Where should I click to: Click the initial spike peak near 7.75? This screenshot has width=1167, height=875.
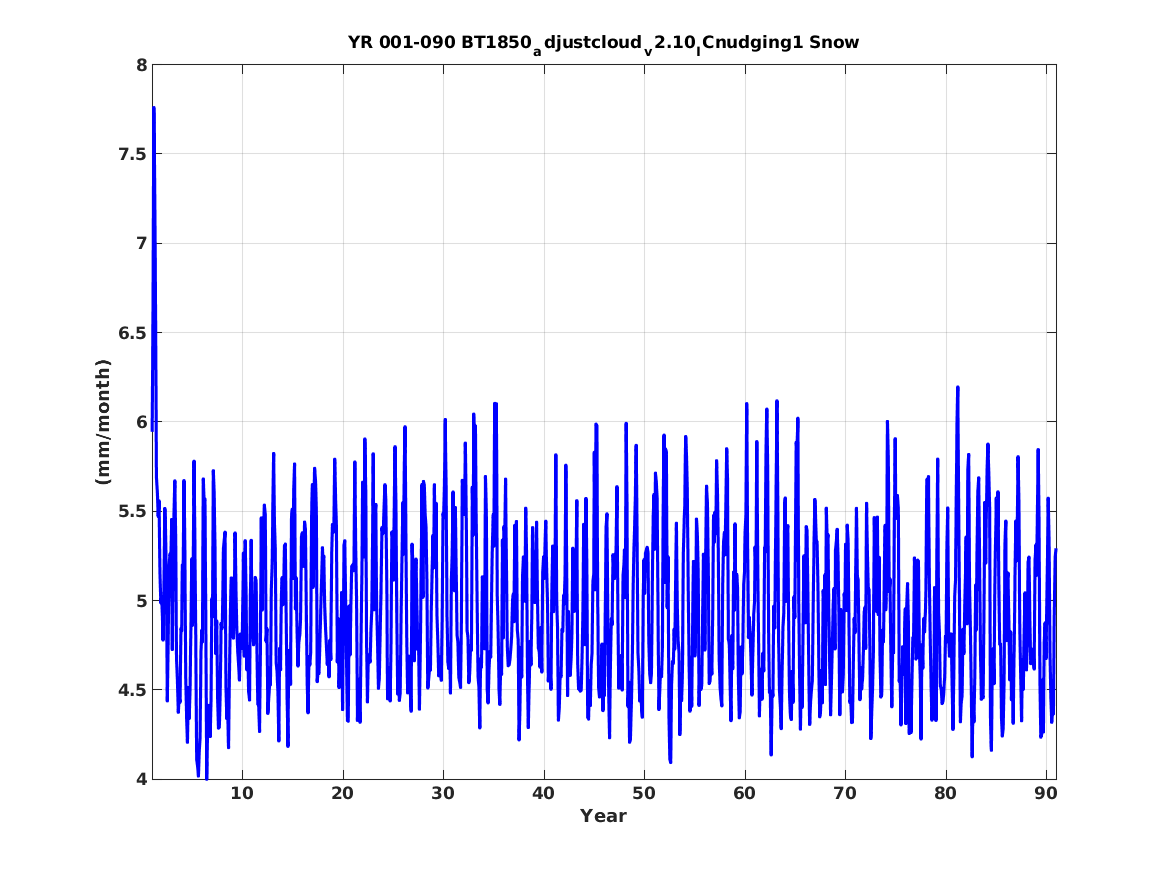153,109
